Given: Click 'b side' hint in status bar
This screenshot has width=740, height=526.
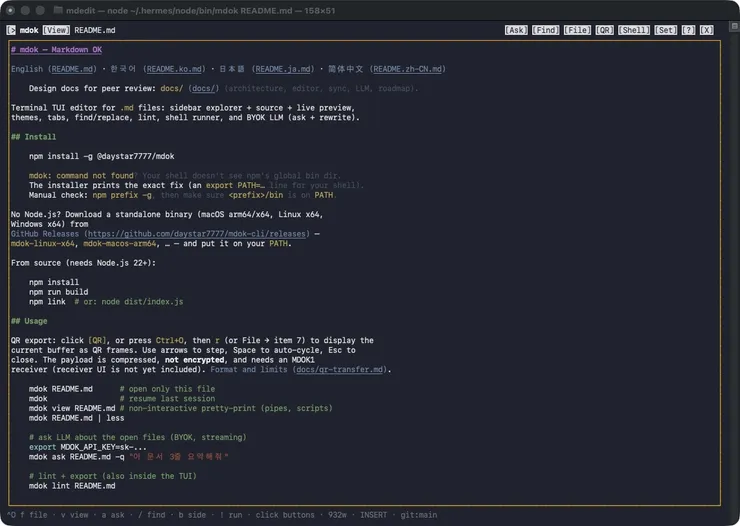Looking at the screenshot, I should click(192, 515).
